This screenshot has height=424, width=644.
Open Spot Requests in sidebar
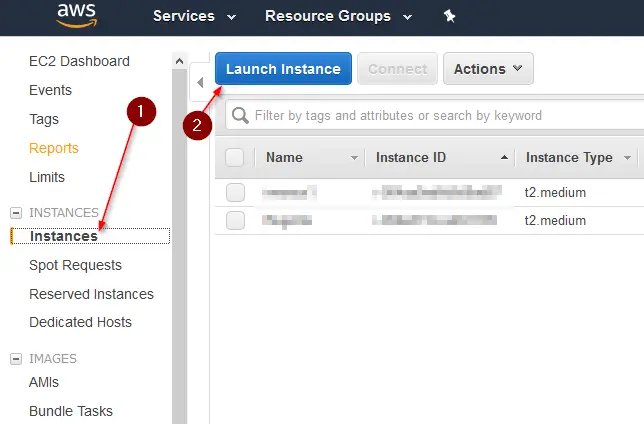point(76,265)
